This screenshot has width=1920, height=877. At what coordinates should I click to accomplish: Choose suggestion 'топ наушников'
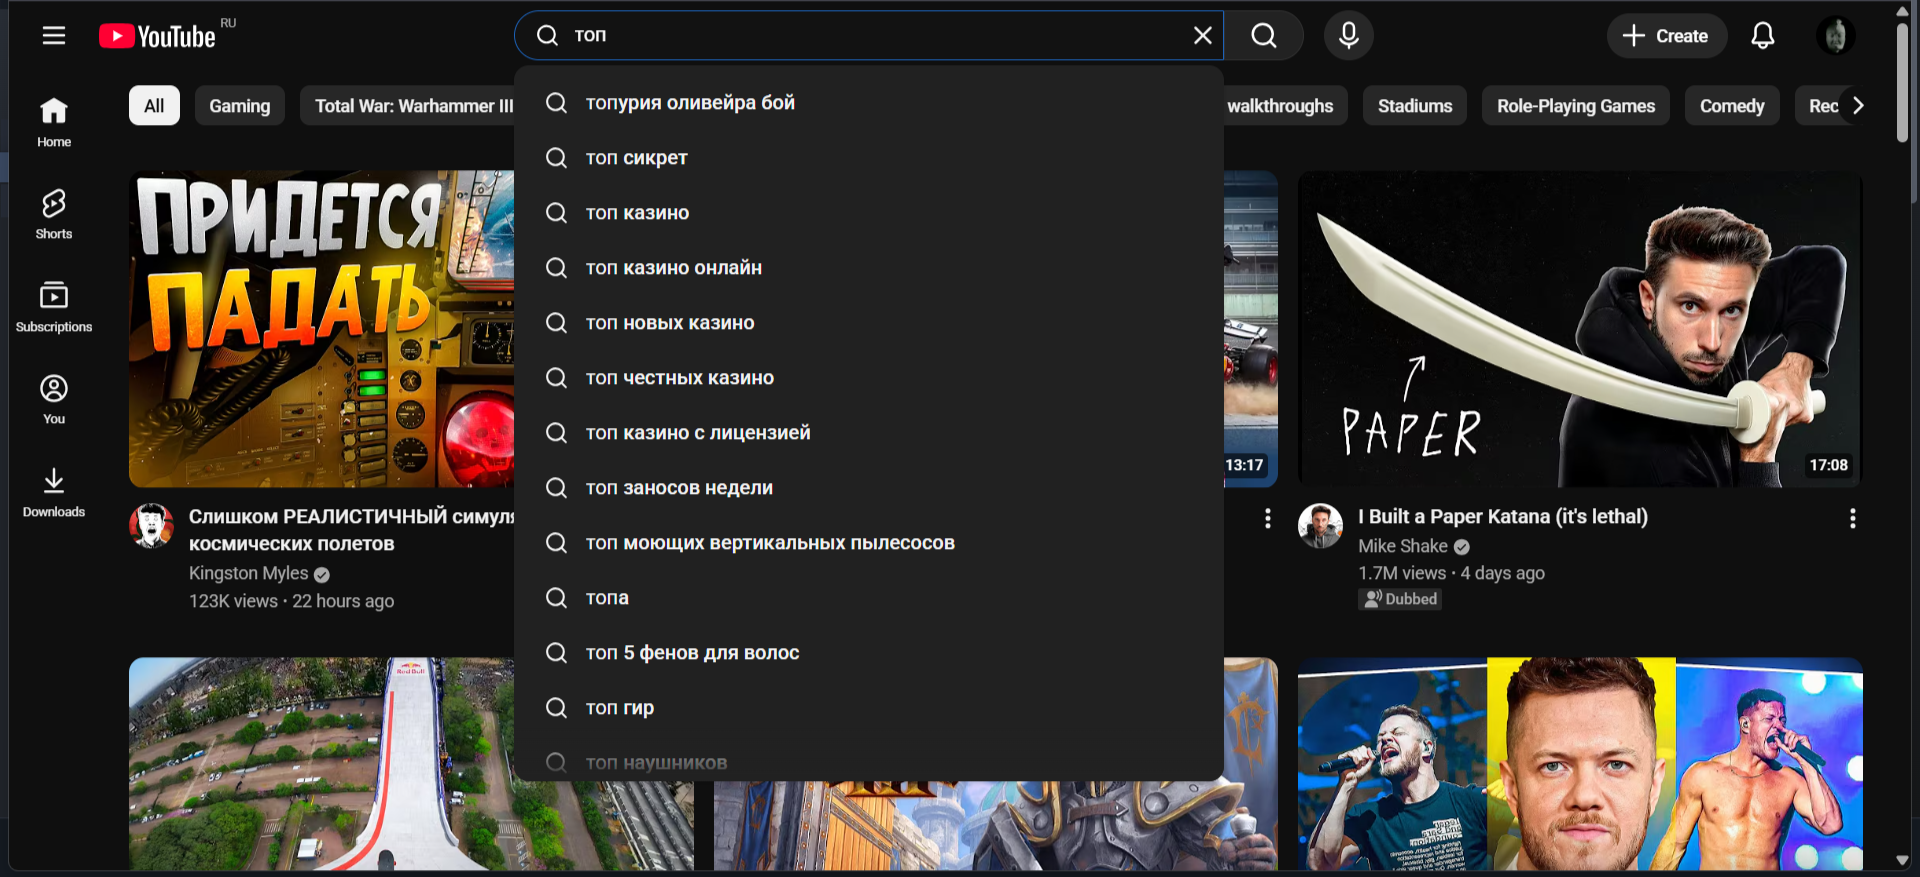869,762
